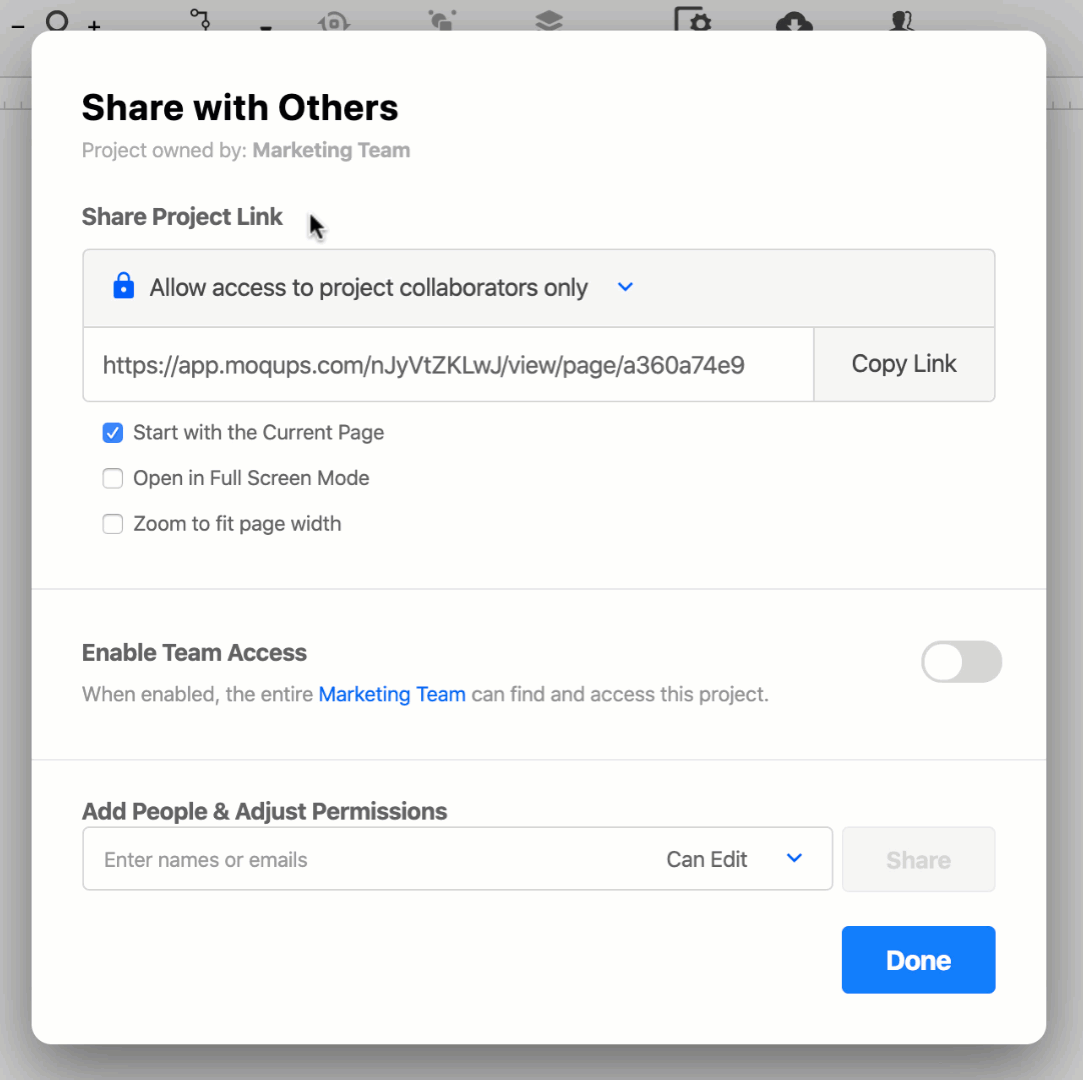Screen dimensions: 1083x1080
Task: Click the cloud export icon
Action: tap(793, 22)
